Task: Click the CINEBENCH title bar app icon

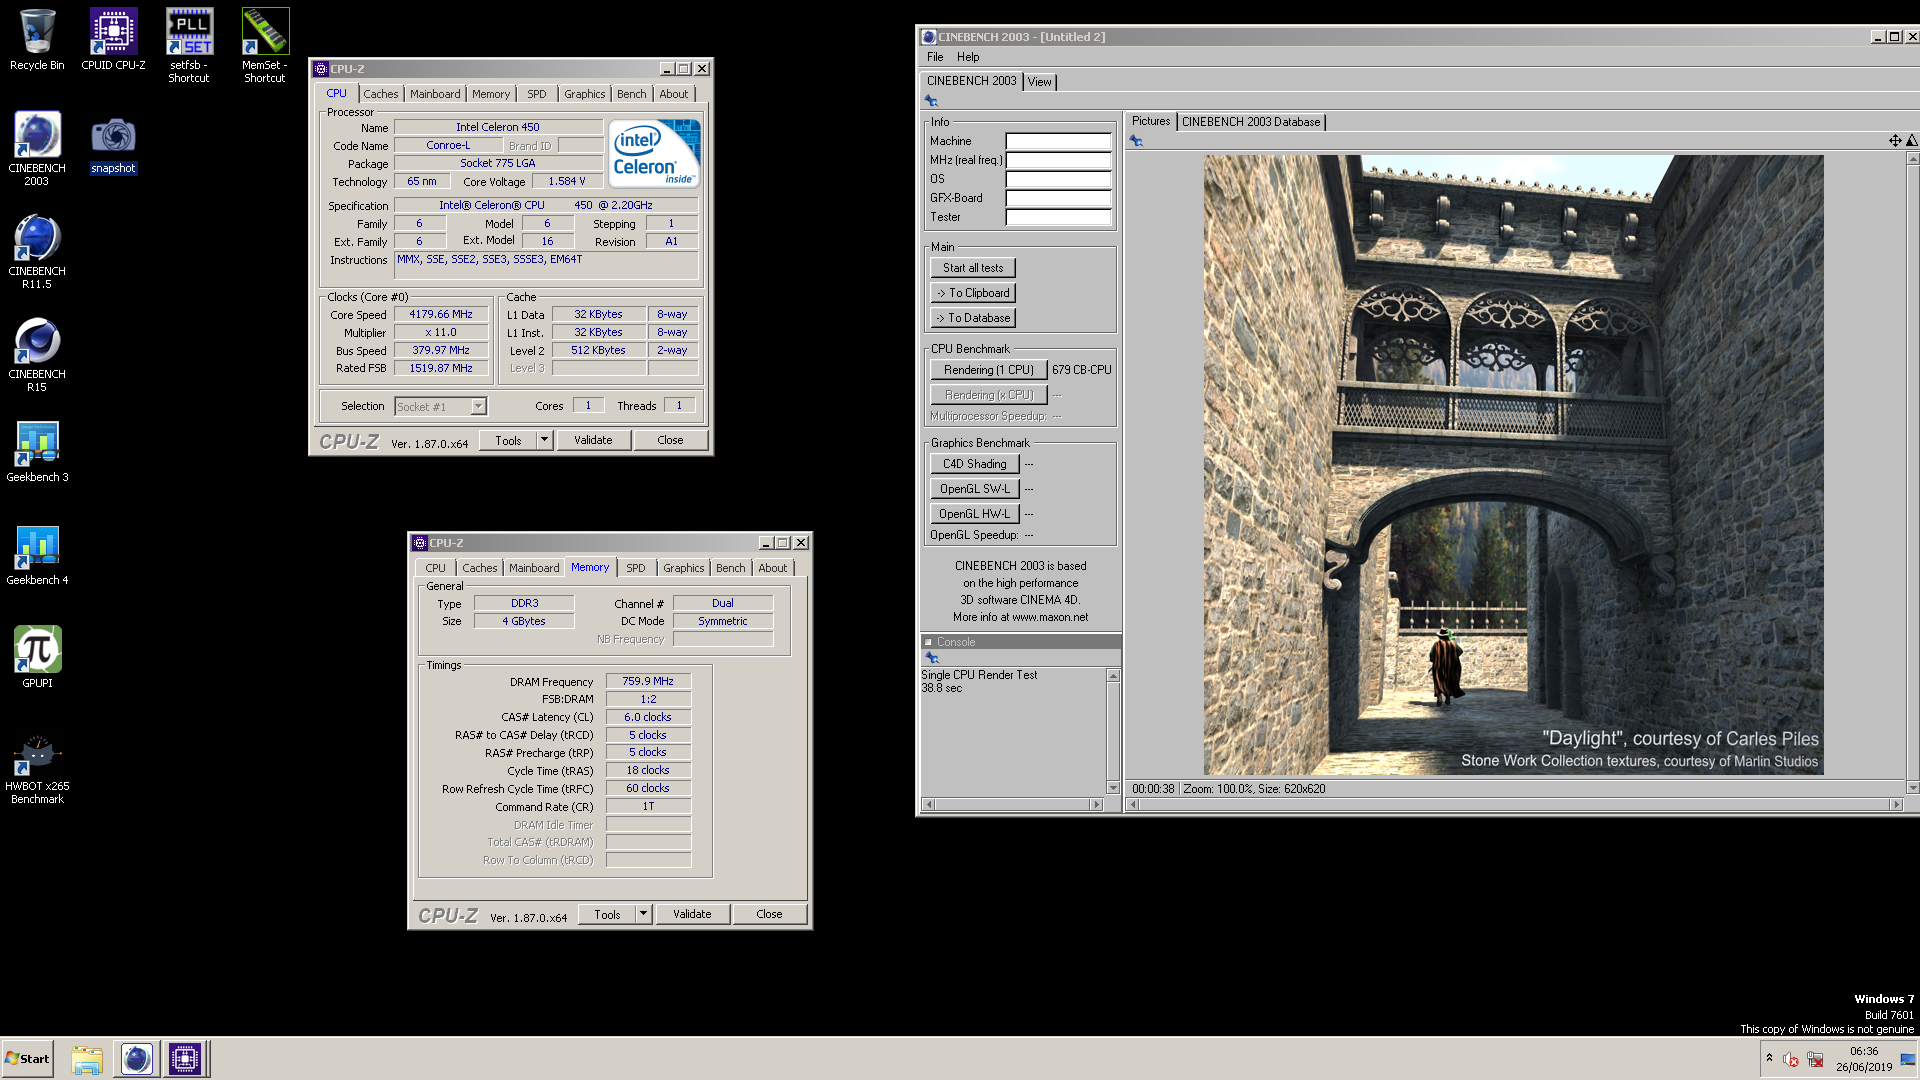Action: 929,37
